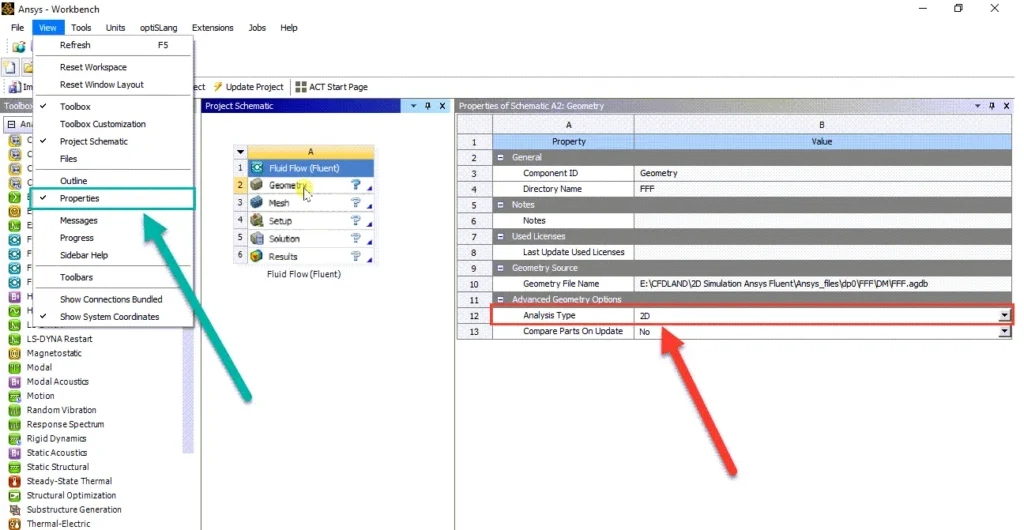Image resolution: width=1024 pixels, height=530 pixels.
Task: Close the Properties panel with X
Action: click(x=1006, y=106)
